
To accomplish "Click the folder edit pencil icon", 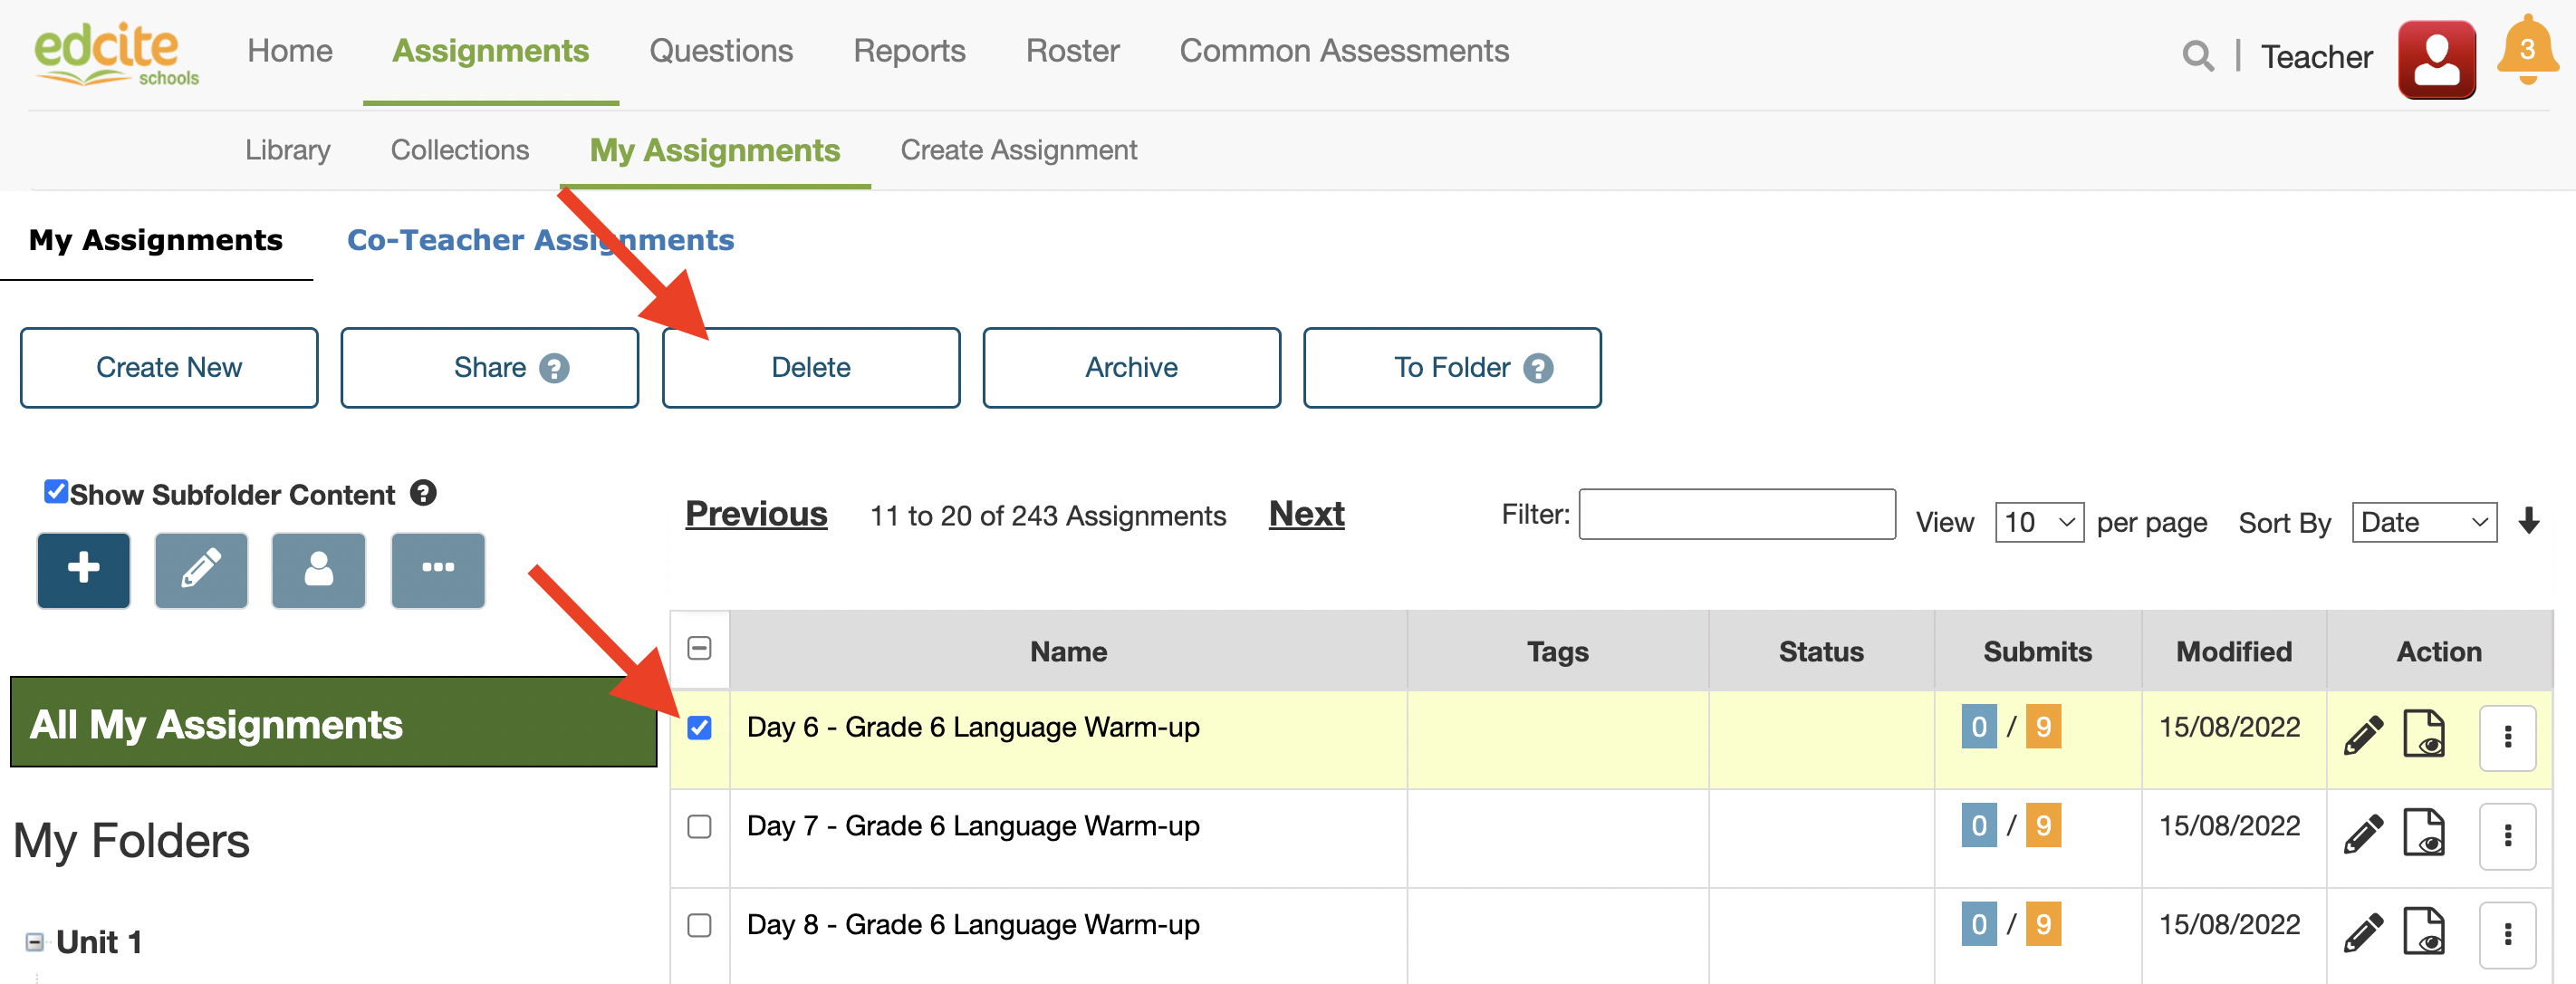I will pos(201,570).
